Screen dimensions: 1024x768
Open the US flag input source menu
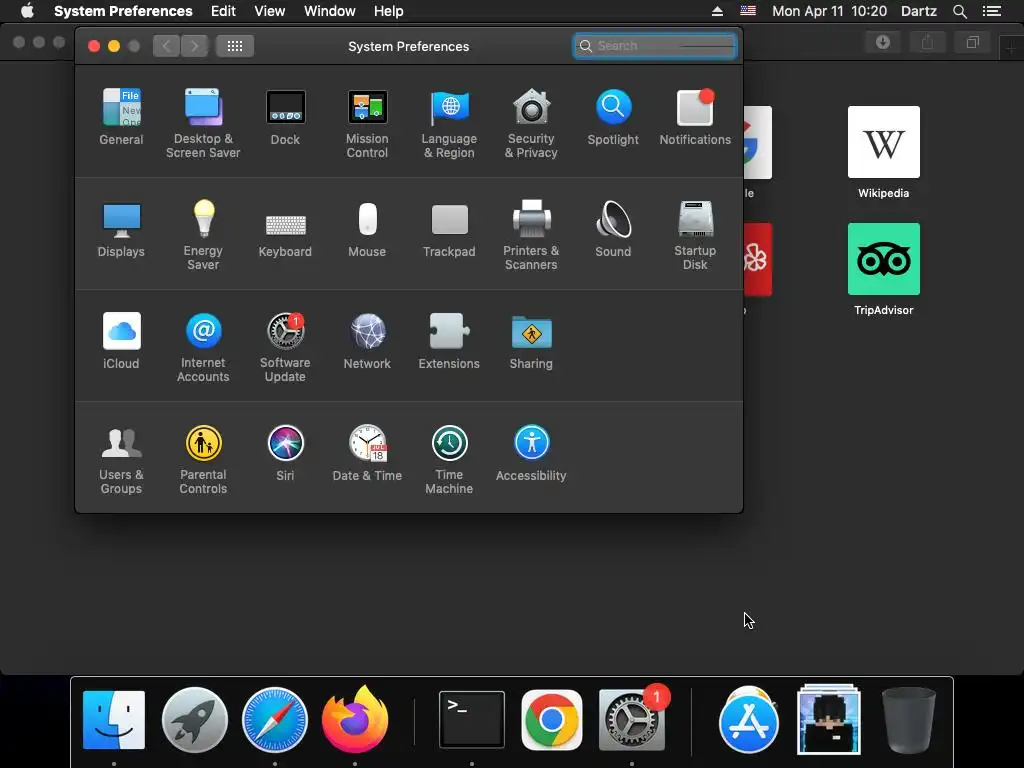click(x=748, y=10)
